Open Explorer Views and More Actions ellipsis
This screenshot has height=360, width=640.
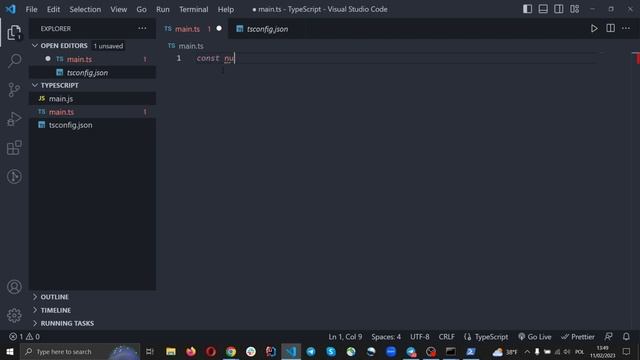pos(142,28)
